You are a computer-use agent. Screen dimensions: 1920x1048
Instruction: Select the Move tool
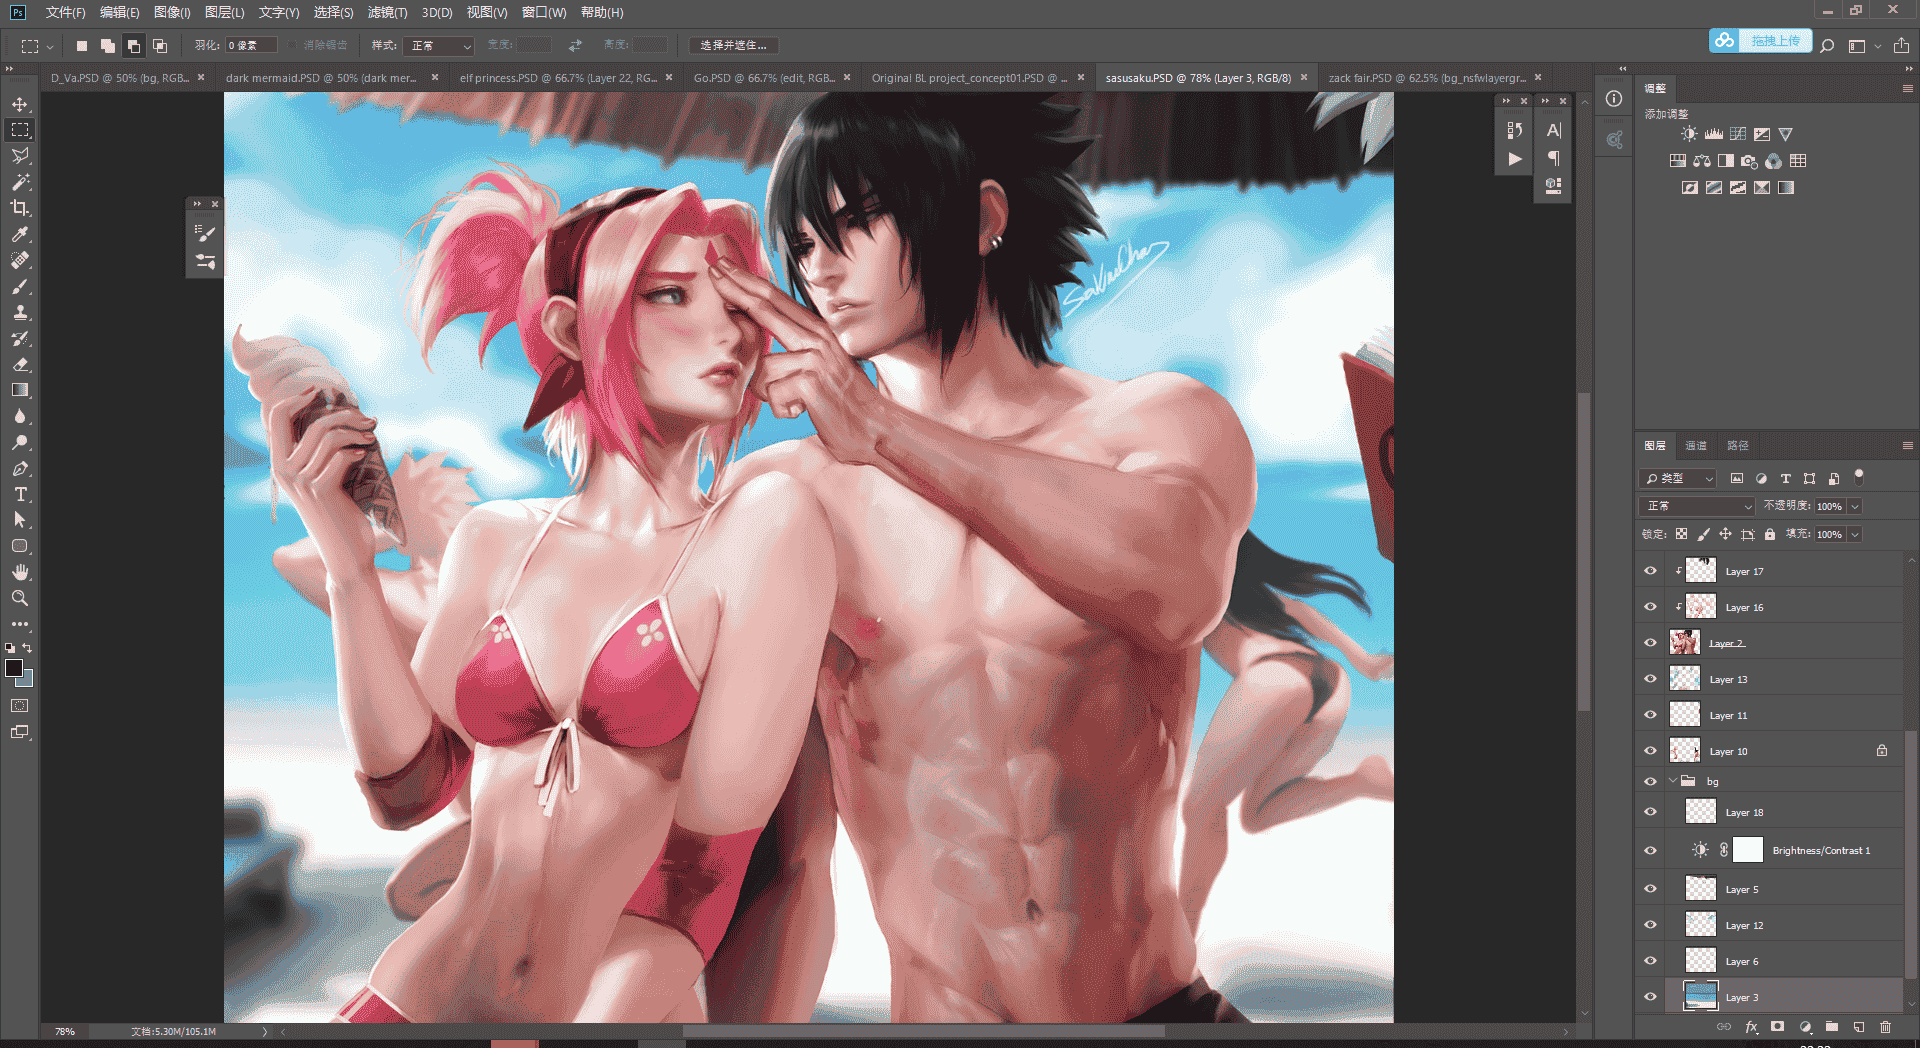point(20,104)
